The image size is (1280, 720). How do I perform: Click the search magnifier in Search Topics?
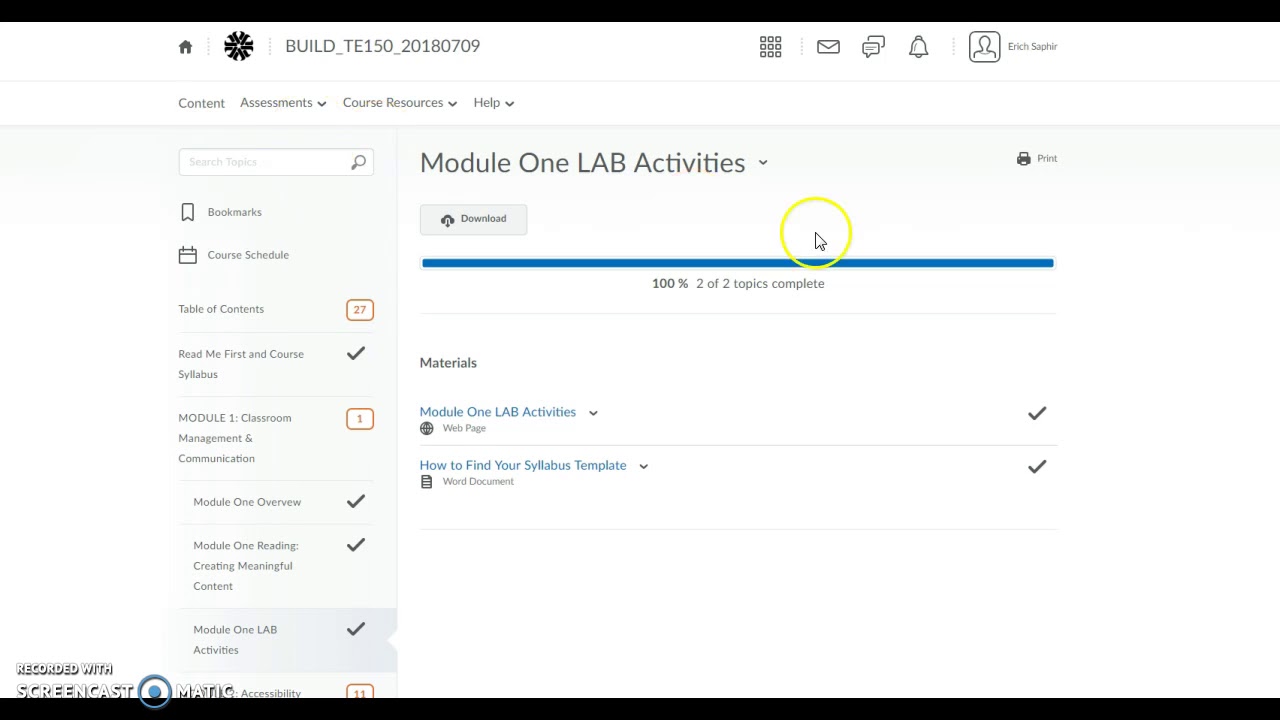(x=358, y=162)
